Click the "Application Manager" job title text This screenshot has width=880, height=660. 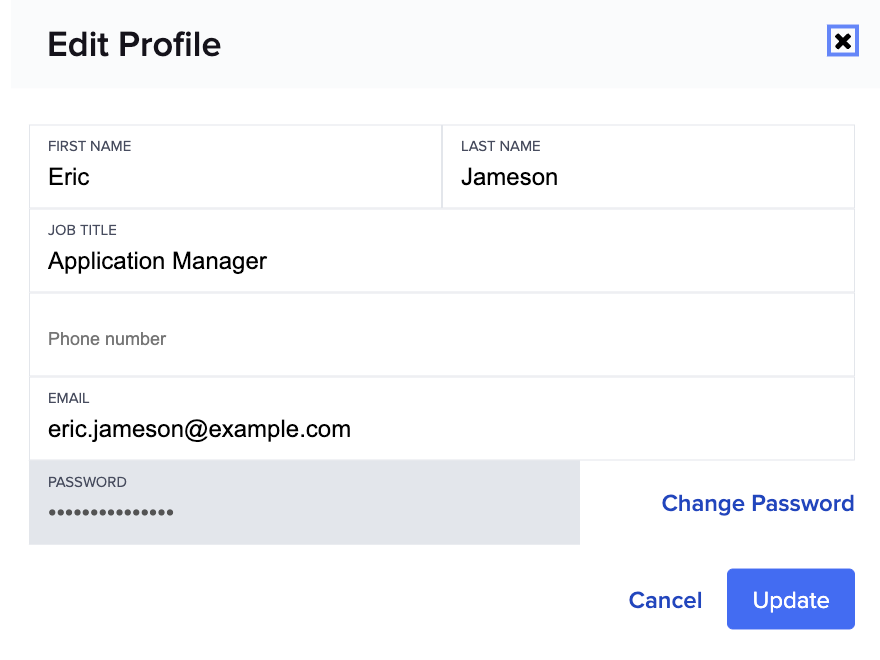(x=157, y=261)
